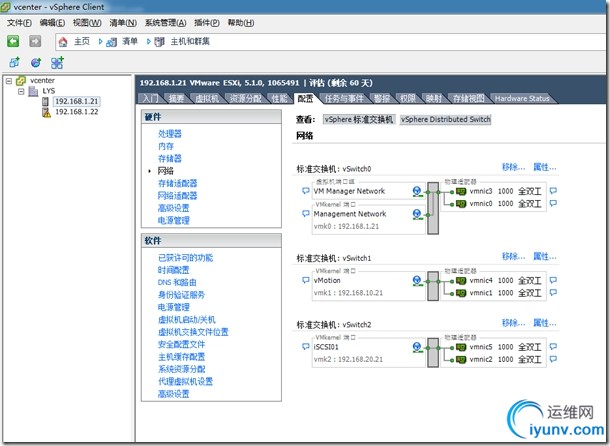Click the port icon for Management Network
Screen dimensions: 610x446
(417, 214)
